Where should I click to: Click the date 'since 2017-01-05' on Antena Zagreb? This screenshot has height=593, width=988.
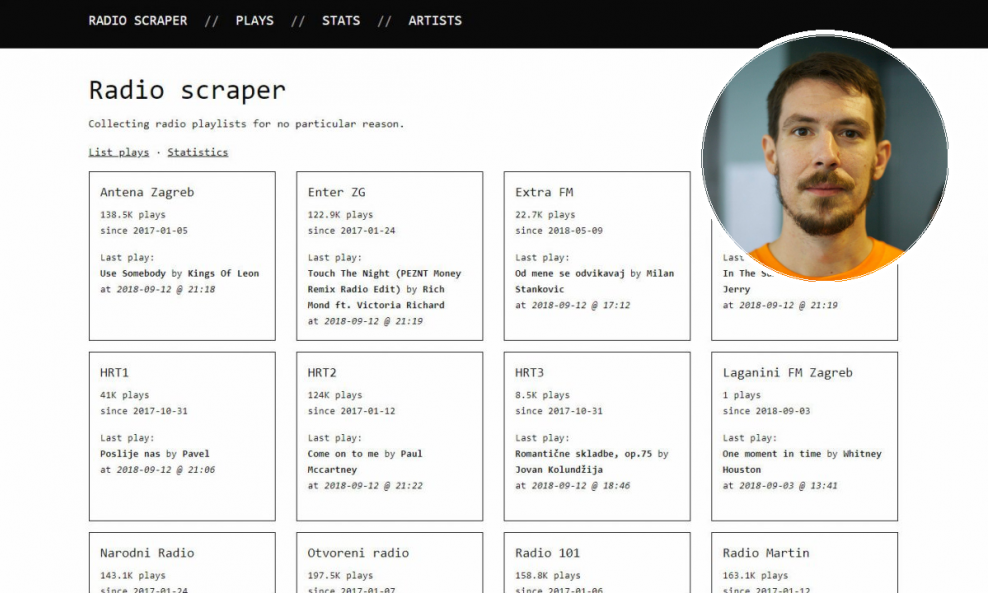(144, 230)
